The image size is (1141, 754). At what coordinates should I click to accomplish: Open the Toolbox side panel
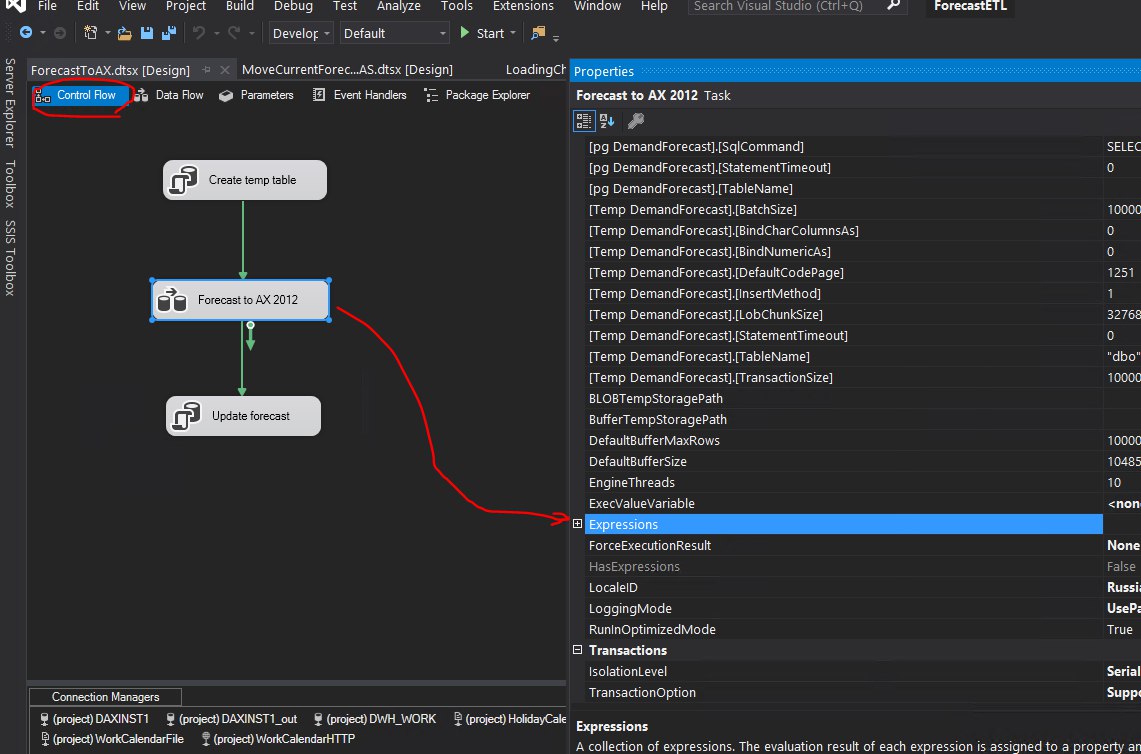(x=10, y=183)
